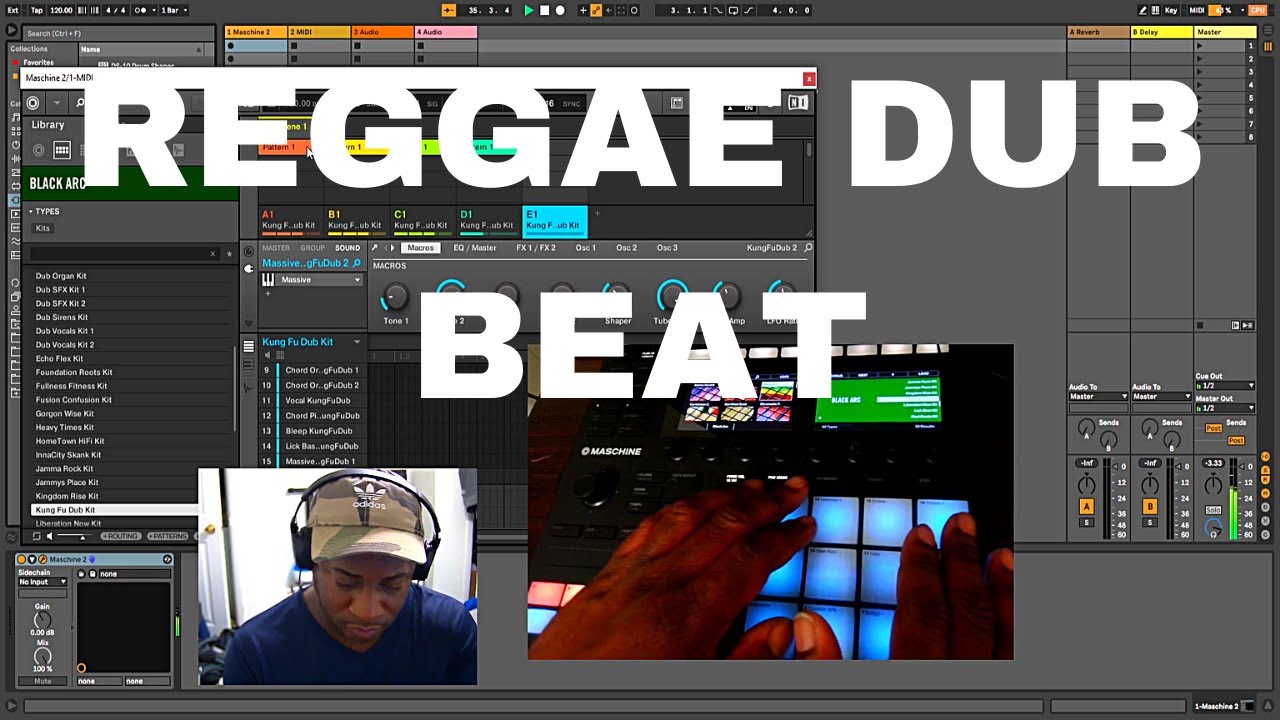
Task: Switch to the MASTER tab
Action: pos(276,248)
